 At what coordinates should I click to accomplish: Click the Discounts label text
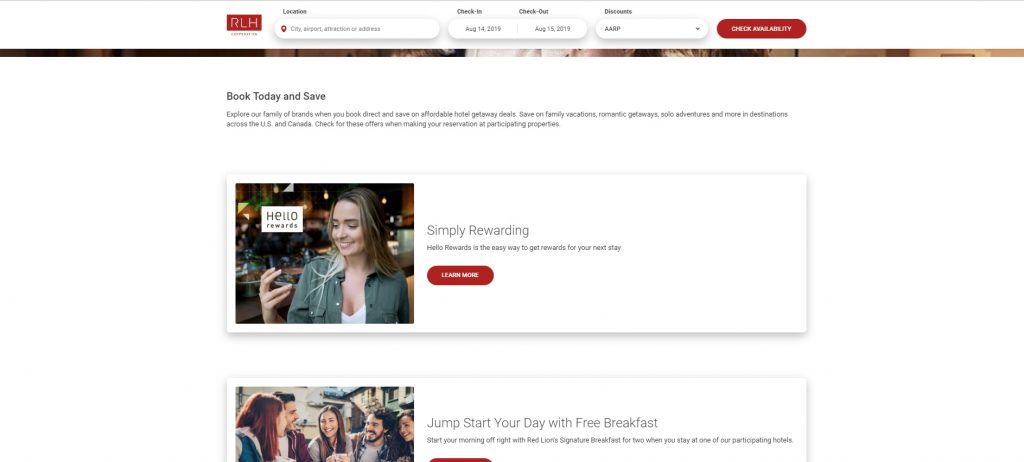tap(618, 11)
